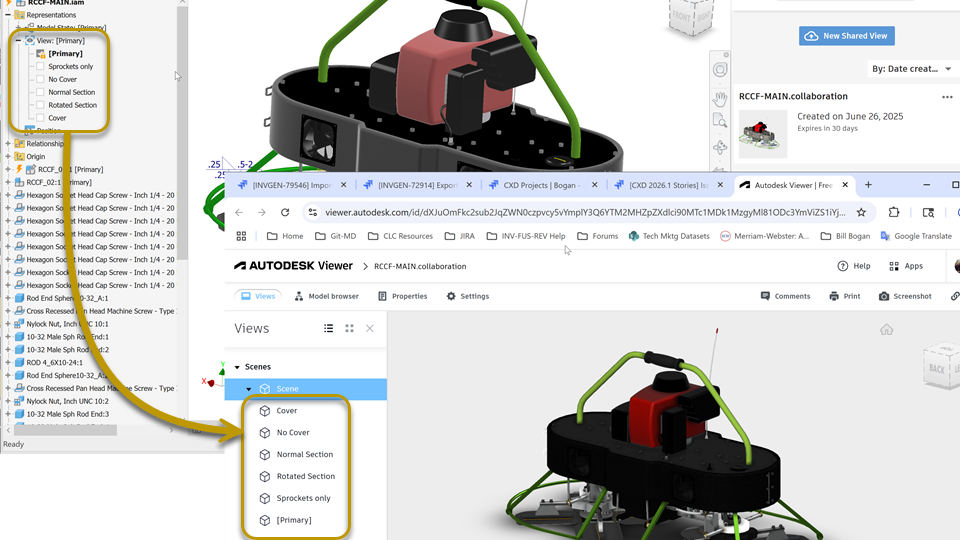Viewport: 960px width, 540px height.
Task: Open the RCCF-MAIN.collaboration options menu
Action: point(947,97)
